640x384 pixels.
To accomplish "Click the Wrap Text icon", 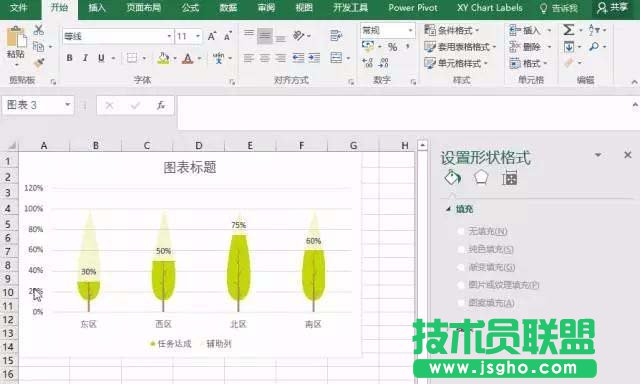I will click(x=336, y=36).
